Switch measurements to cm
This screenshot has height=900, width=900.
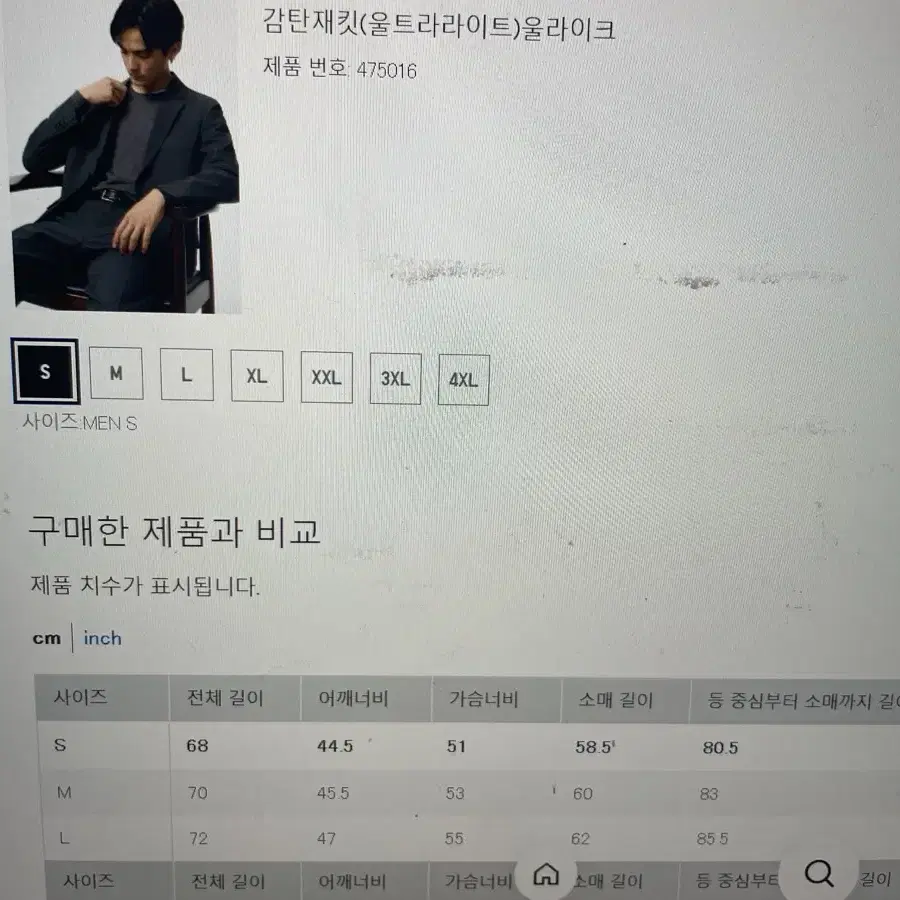(46, 638)
